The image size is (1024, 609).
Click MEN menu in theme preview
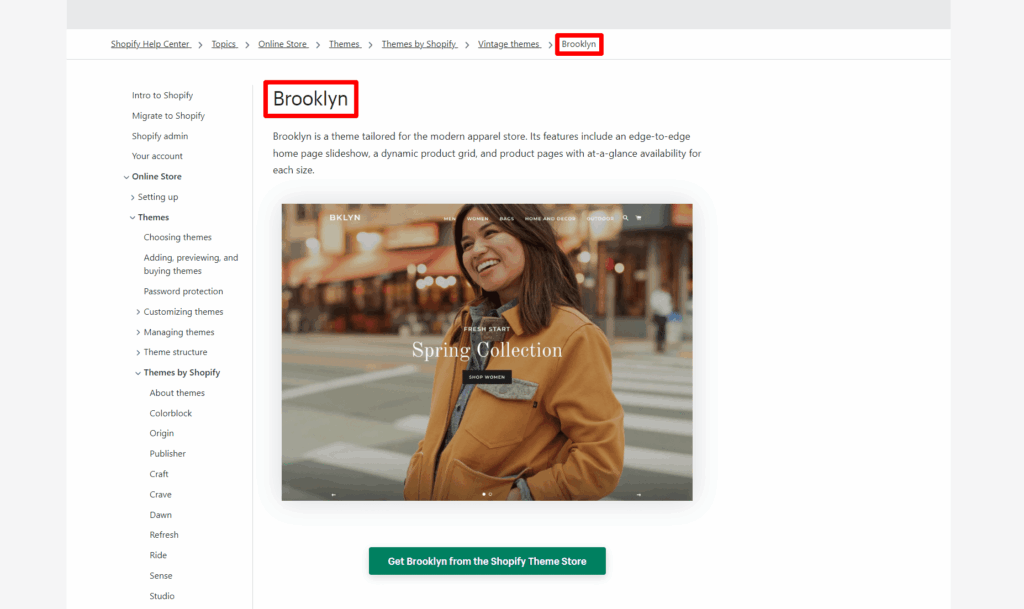point(450,219)
